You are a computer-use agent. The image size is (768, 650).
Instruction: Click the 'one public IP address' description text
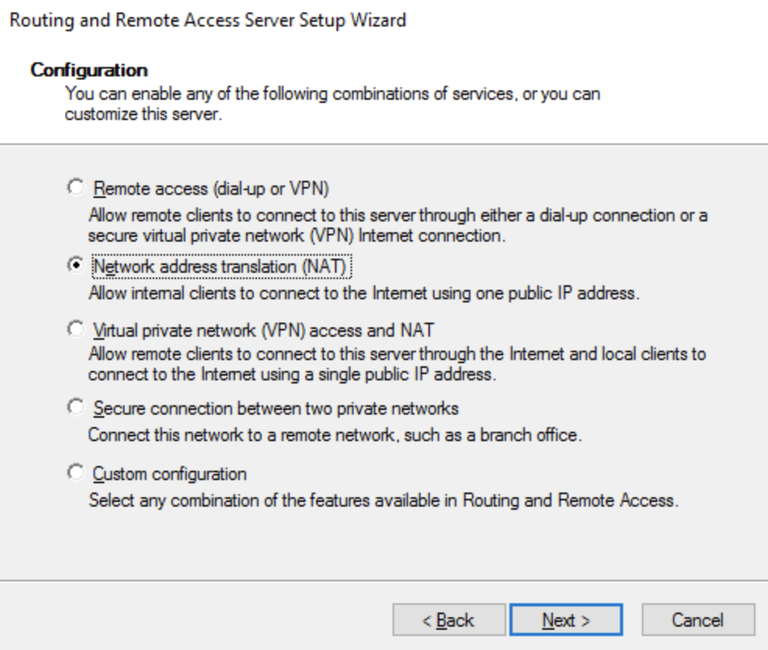363,294
